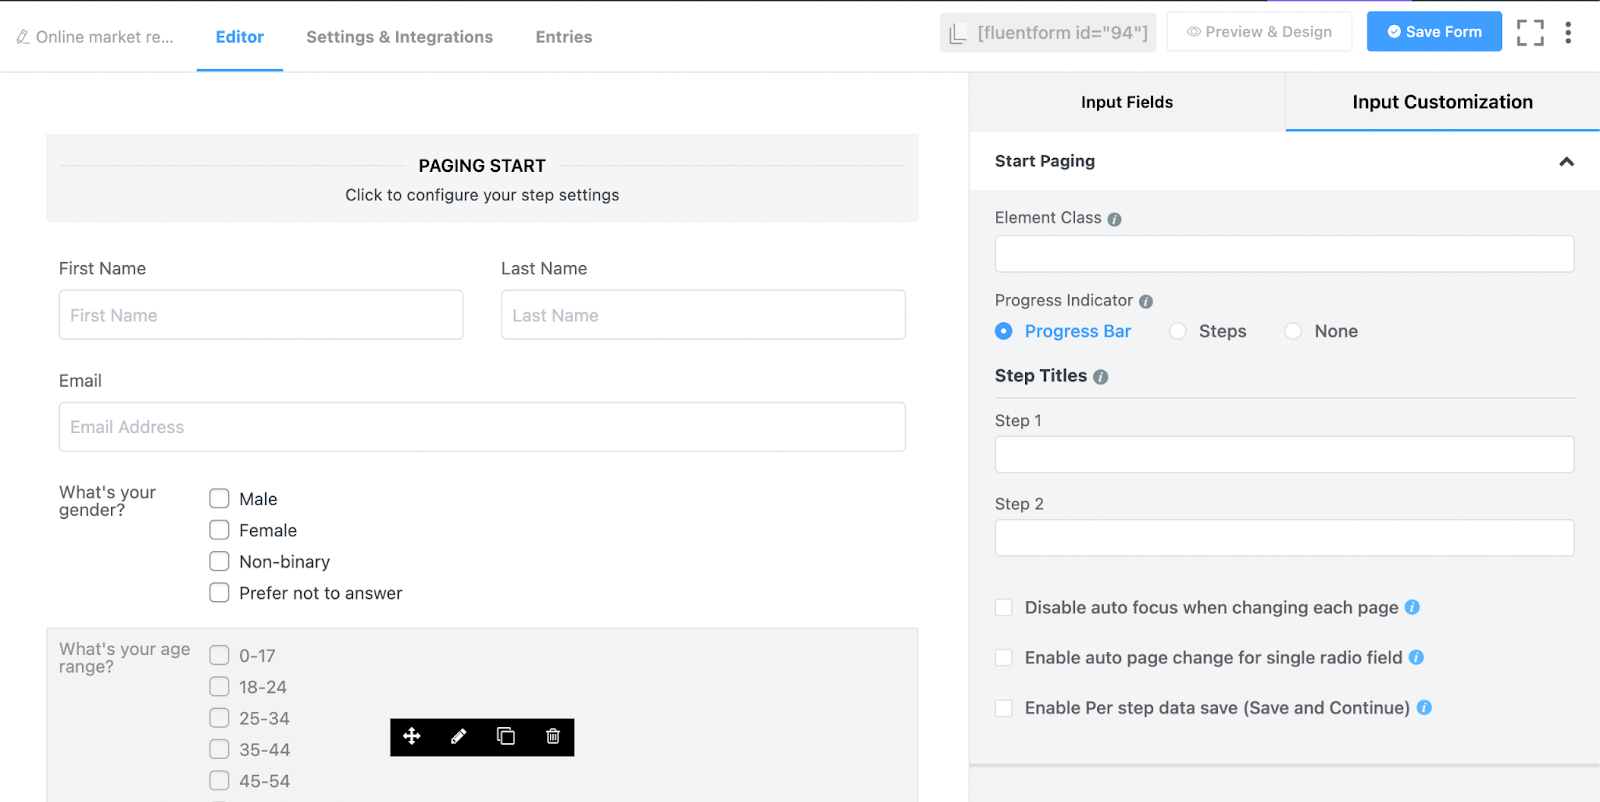
Task: Click the trash delete field icon
Action: (x=553, y=737)
